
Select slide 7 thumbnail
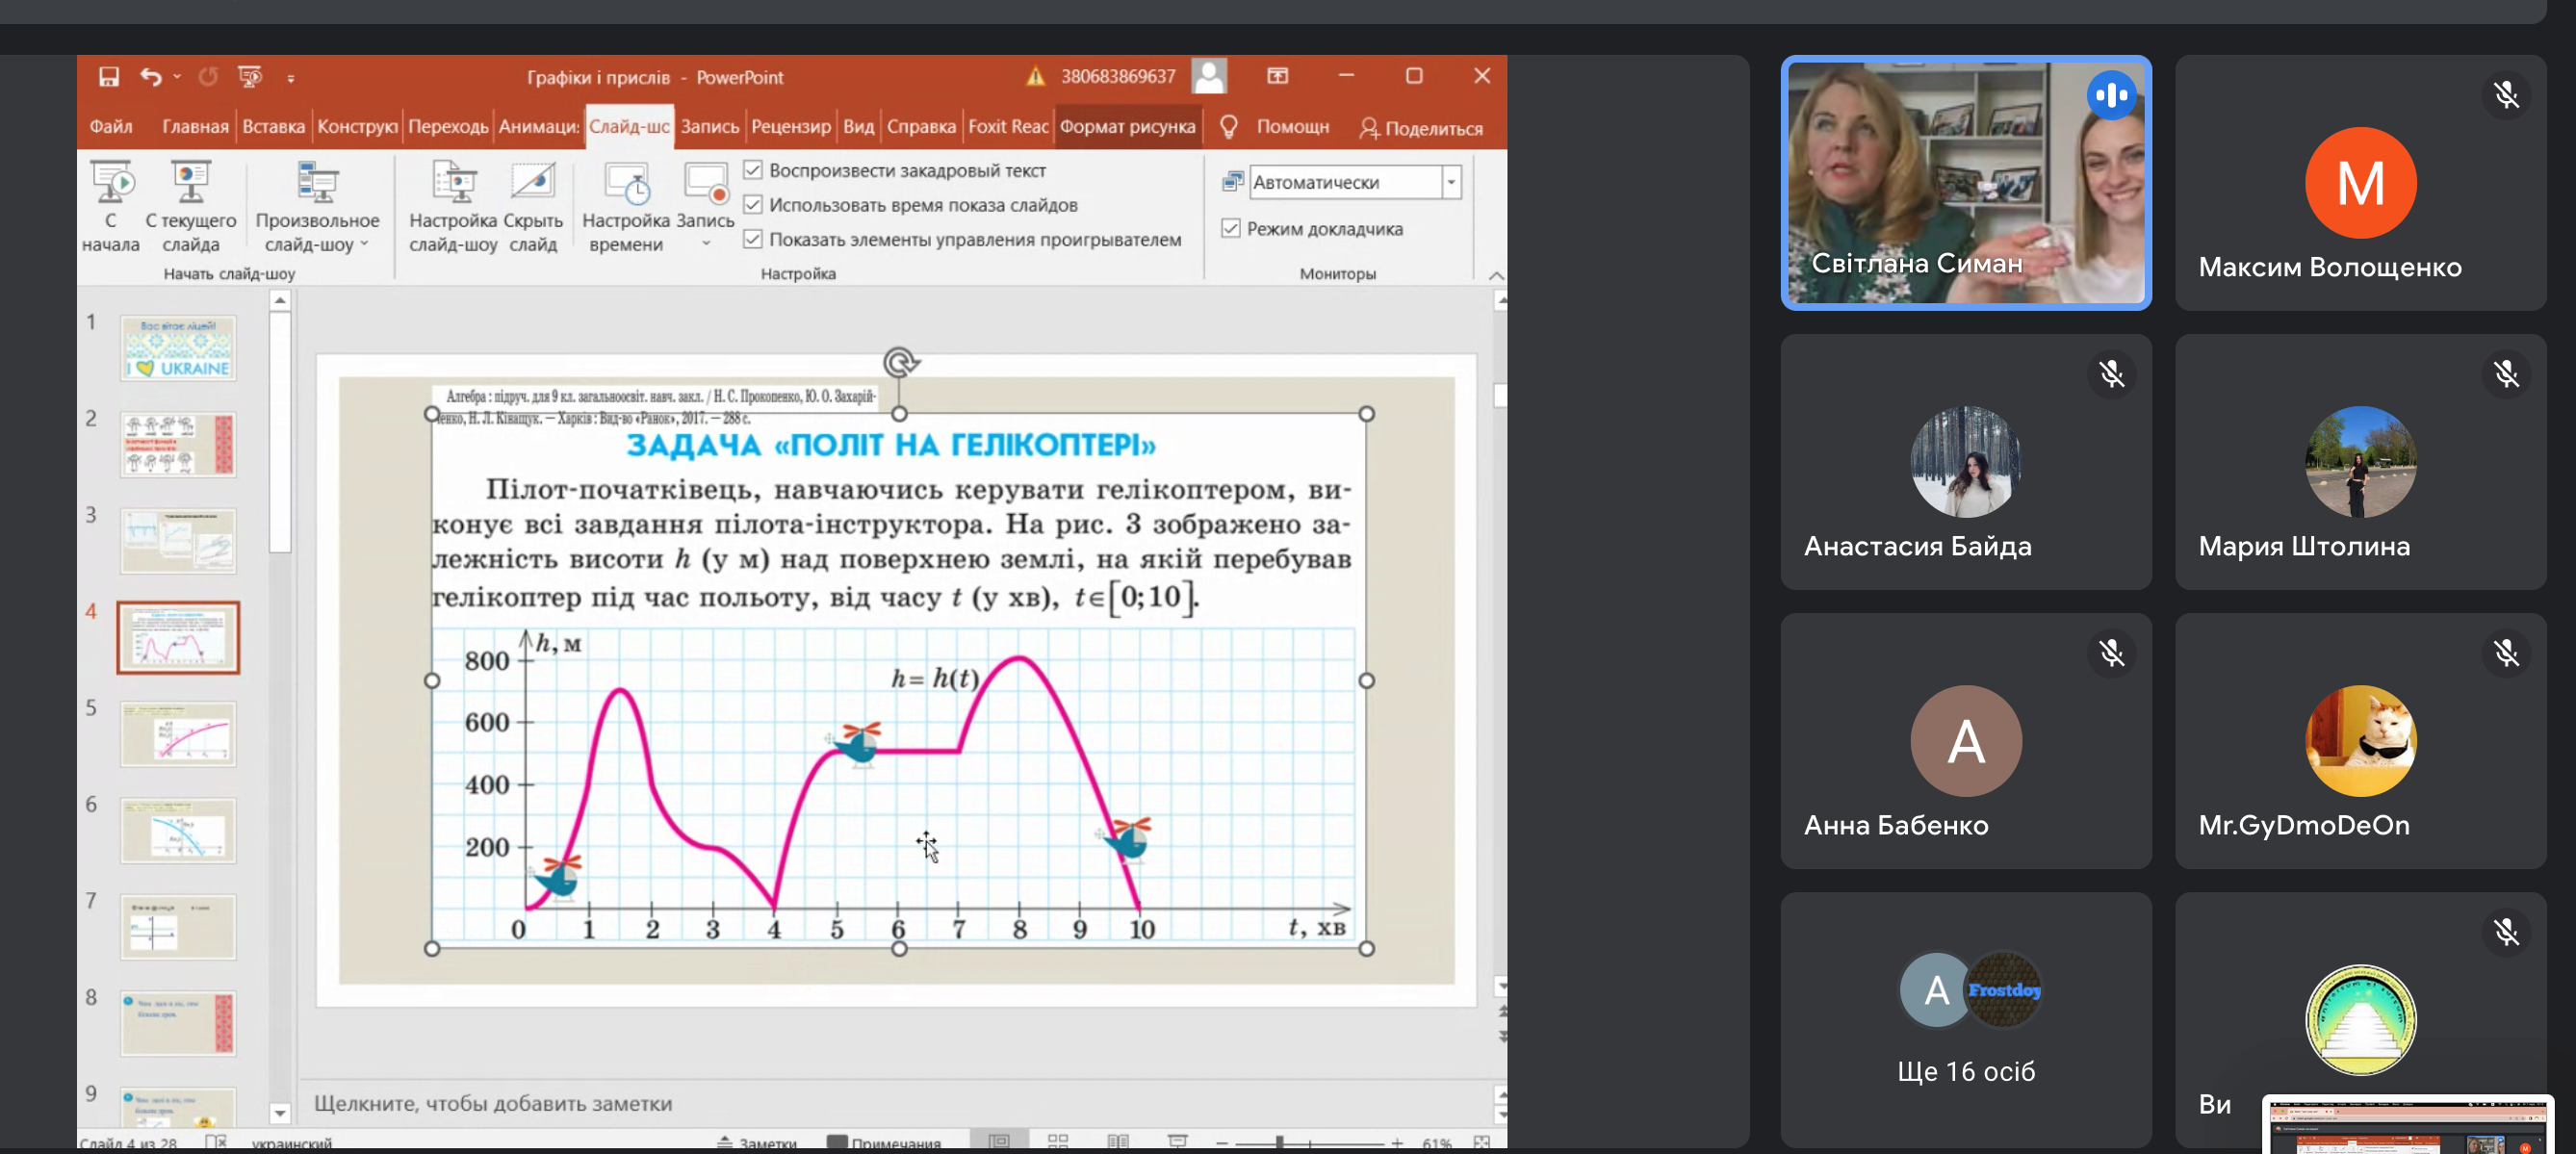point(178,927)
